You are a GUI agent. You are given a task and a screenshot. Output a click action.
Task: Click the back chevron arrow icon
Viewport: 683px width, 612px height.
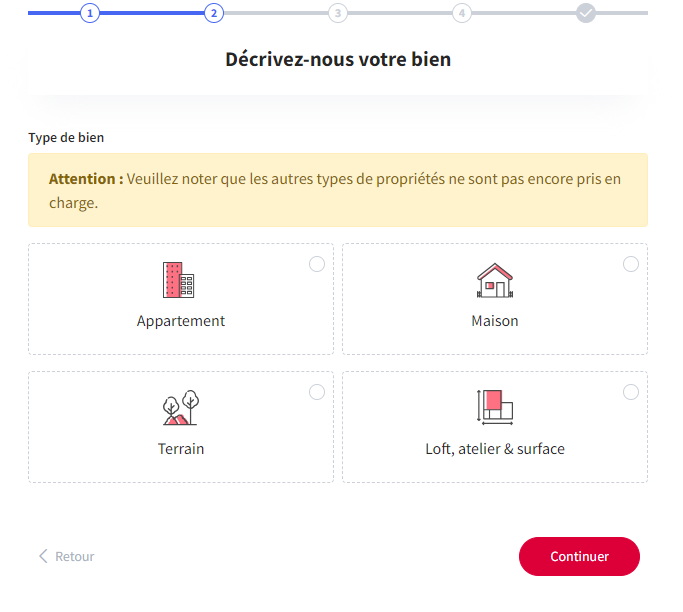point(43,556)
